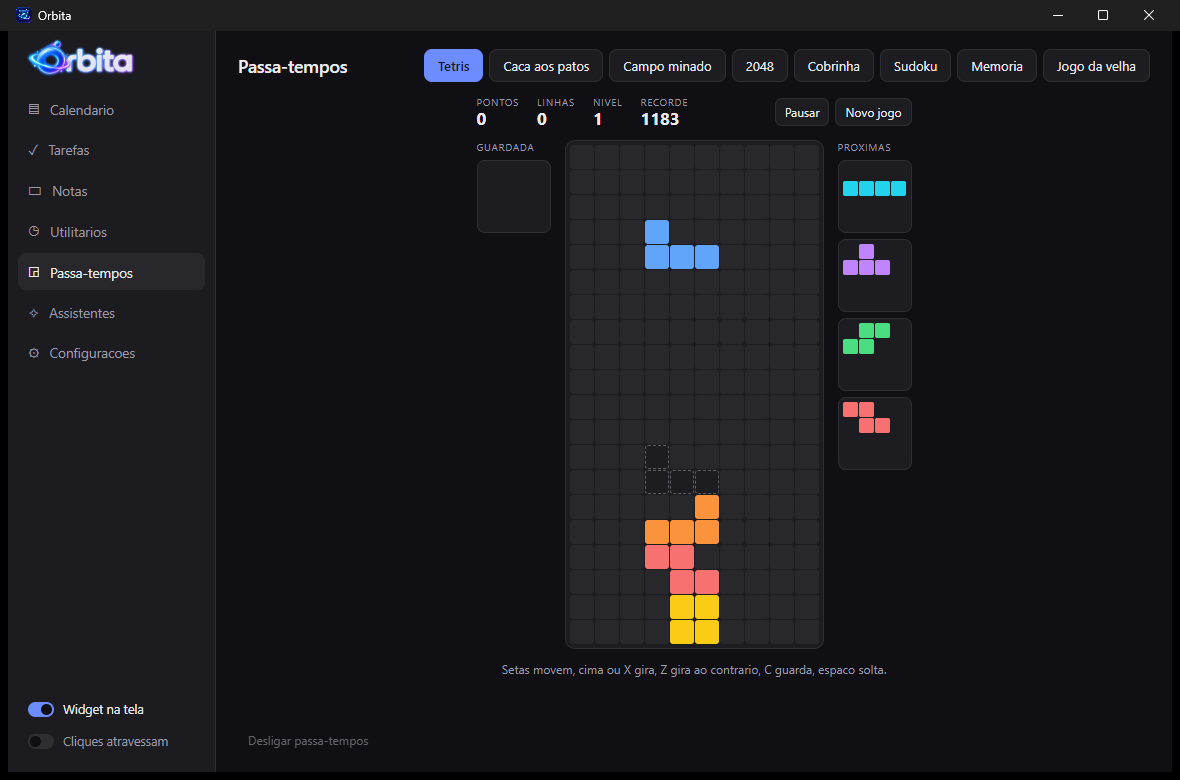Click the NIVEL level label
The image size is (1180, 780).
click(x=607, y=102)
